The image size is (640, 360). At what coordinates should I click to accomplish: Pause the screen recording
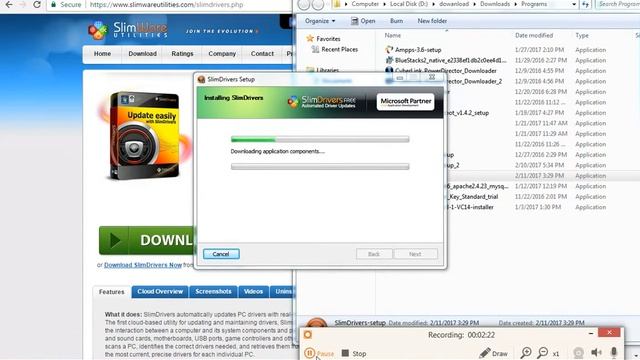pyautogui.click(x=319, y=353)
